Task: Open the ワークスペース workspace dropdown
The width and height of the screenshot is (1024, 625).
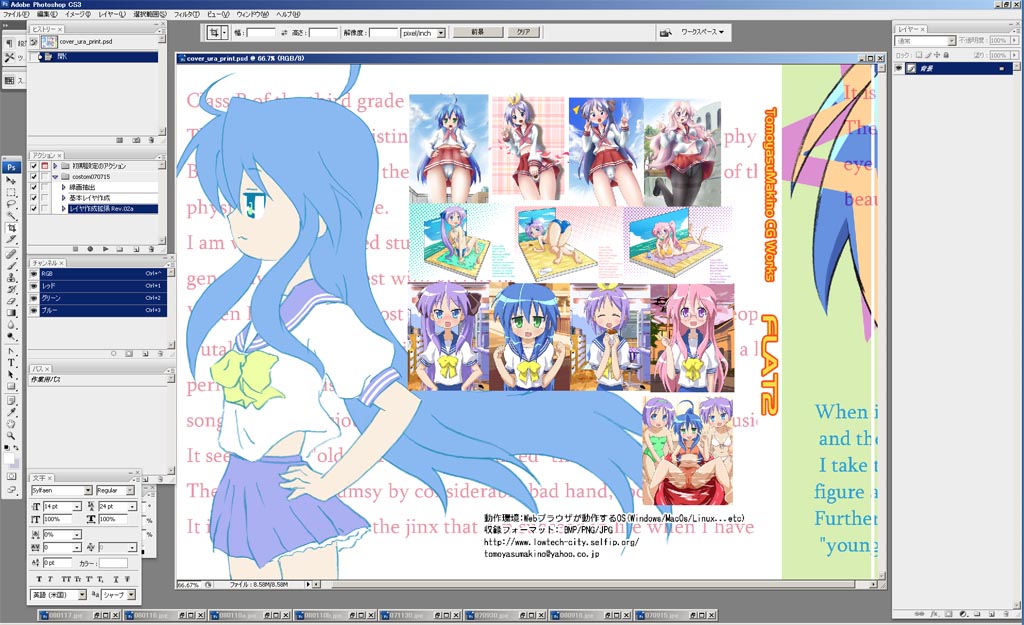Action: click(x=702, y=32)
